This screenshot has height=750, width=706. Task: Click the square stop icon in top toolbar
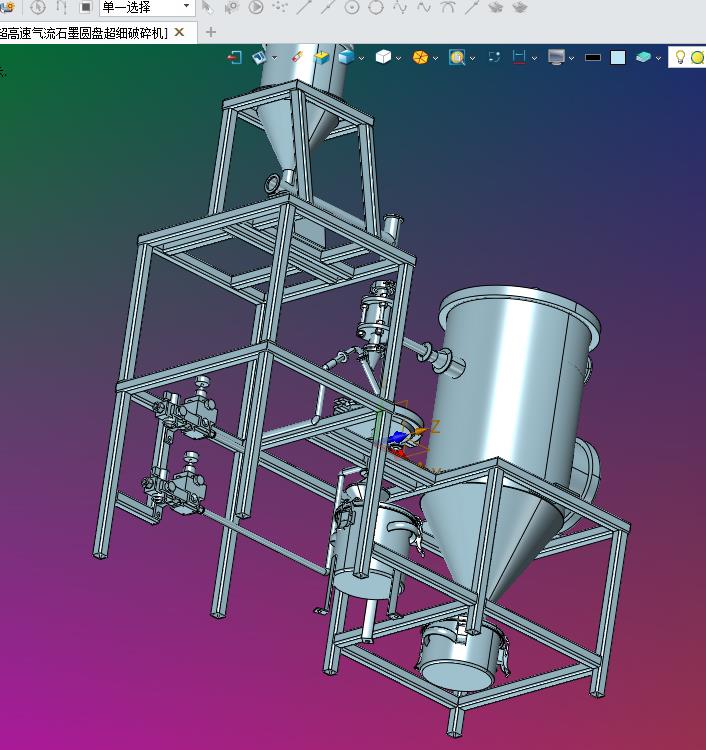click(86, 7)
